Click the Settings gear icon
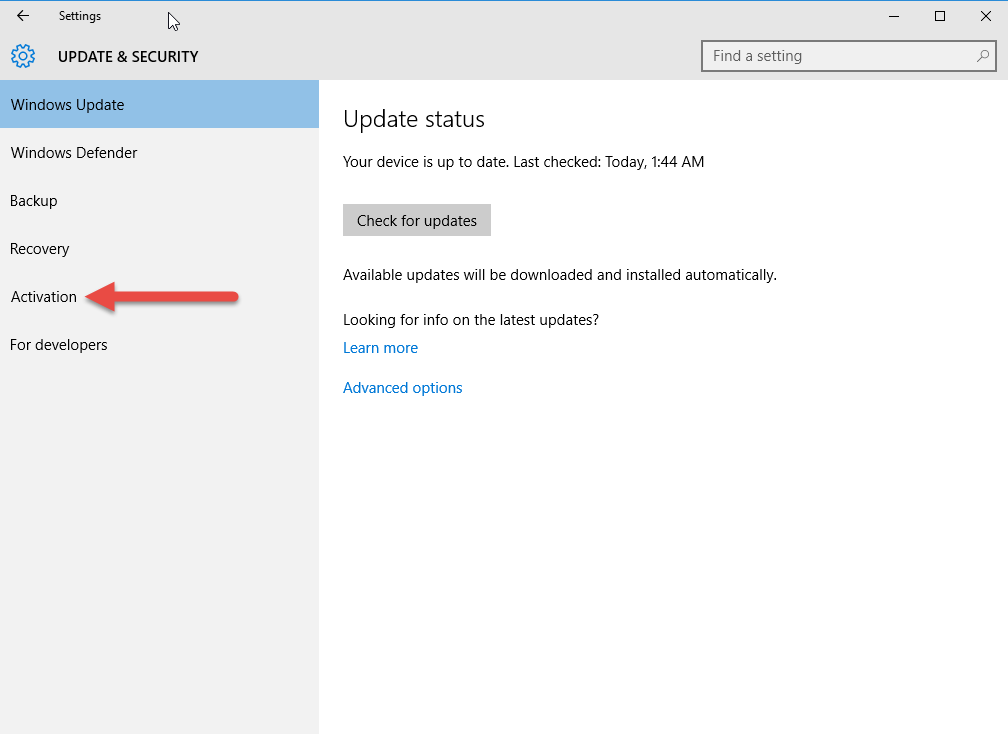1008x734 pixels. 23,57
